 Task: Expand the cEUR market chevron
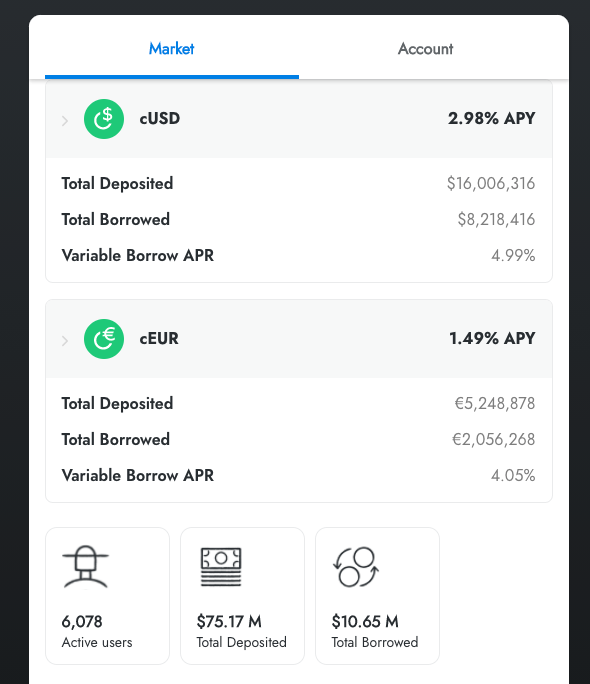coord(65,340)
